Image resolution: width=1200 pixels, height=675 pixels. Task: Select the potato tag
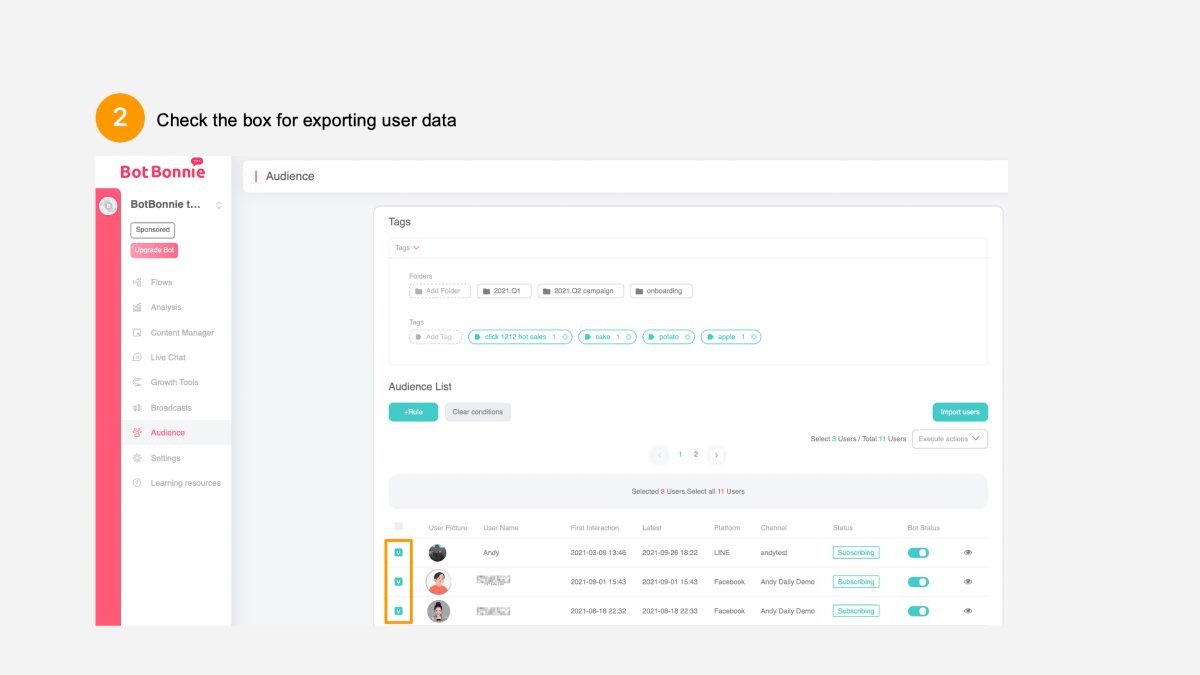pyautogui.click(x=668, y=337)
